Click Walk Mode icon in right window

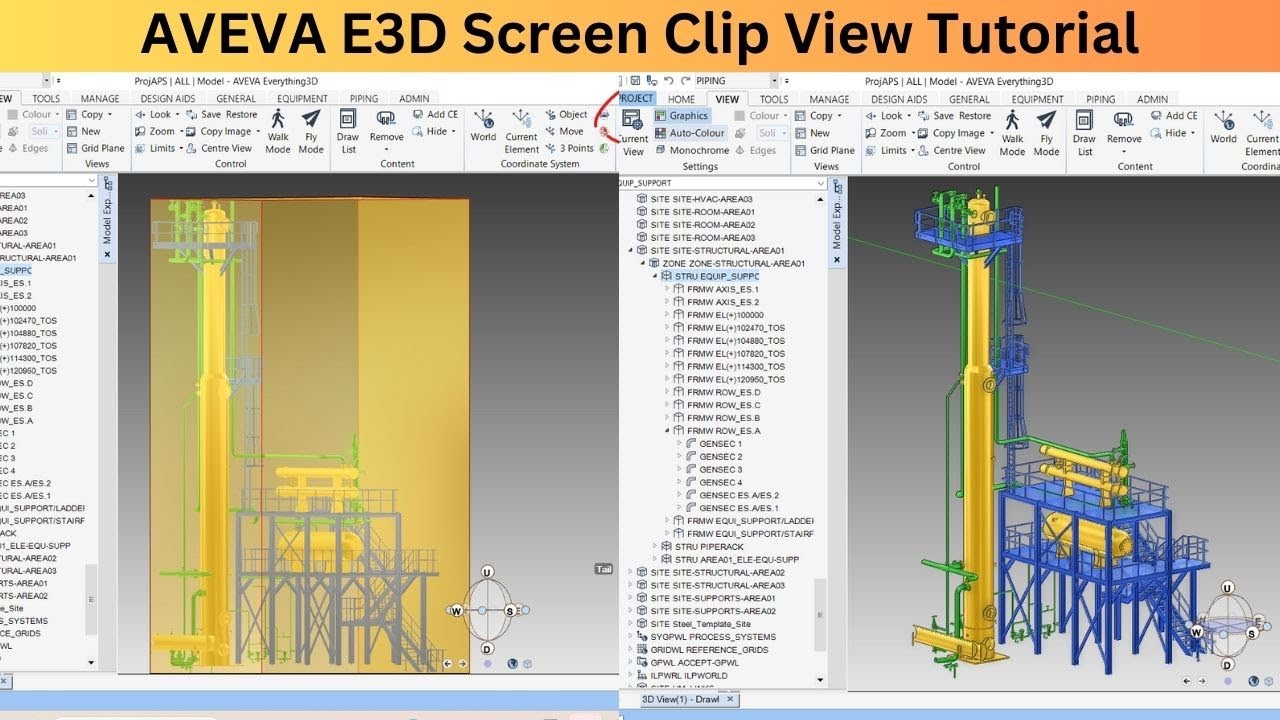pyautogui.click(x=1012, y=120)
